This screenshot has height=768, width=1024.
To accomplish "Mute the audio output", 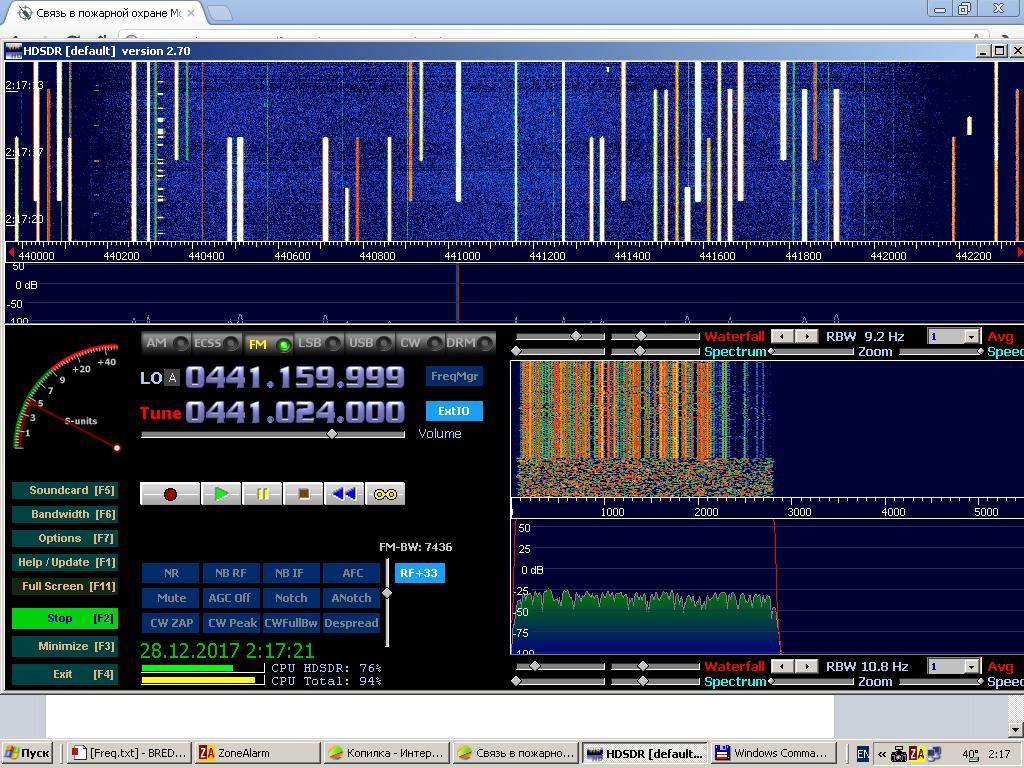I will (171, 598).
